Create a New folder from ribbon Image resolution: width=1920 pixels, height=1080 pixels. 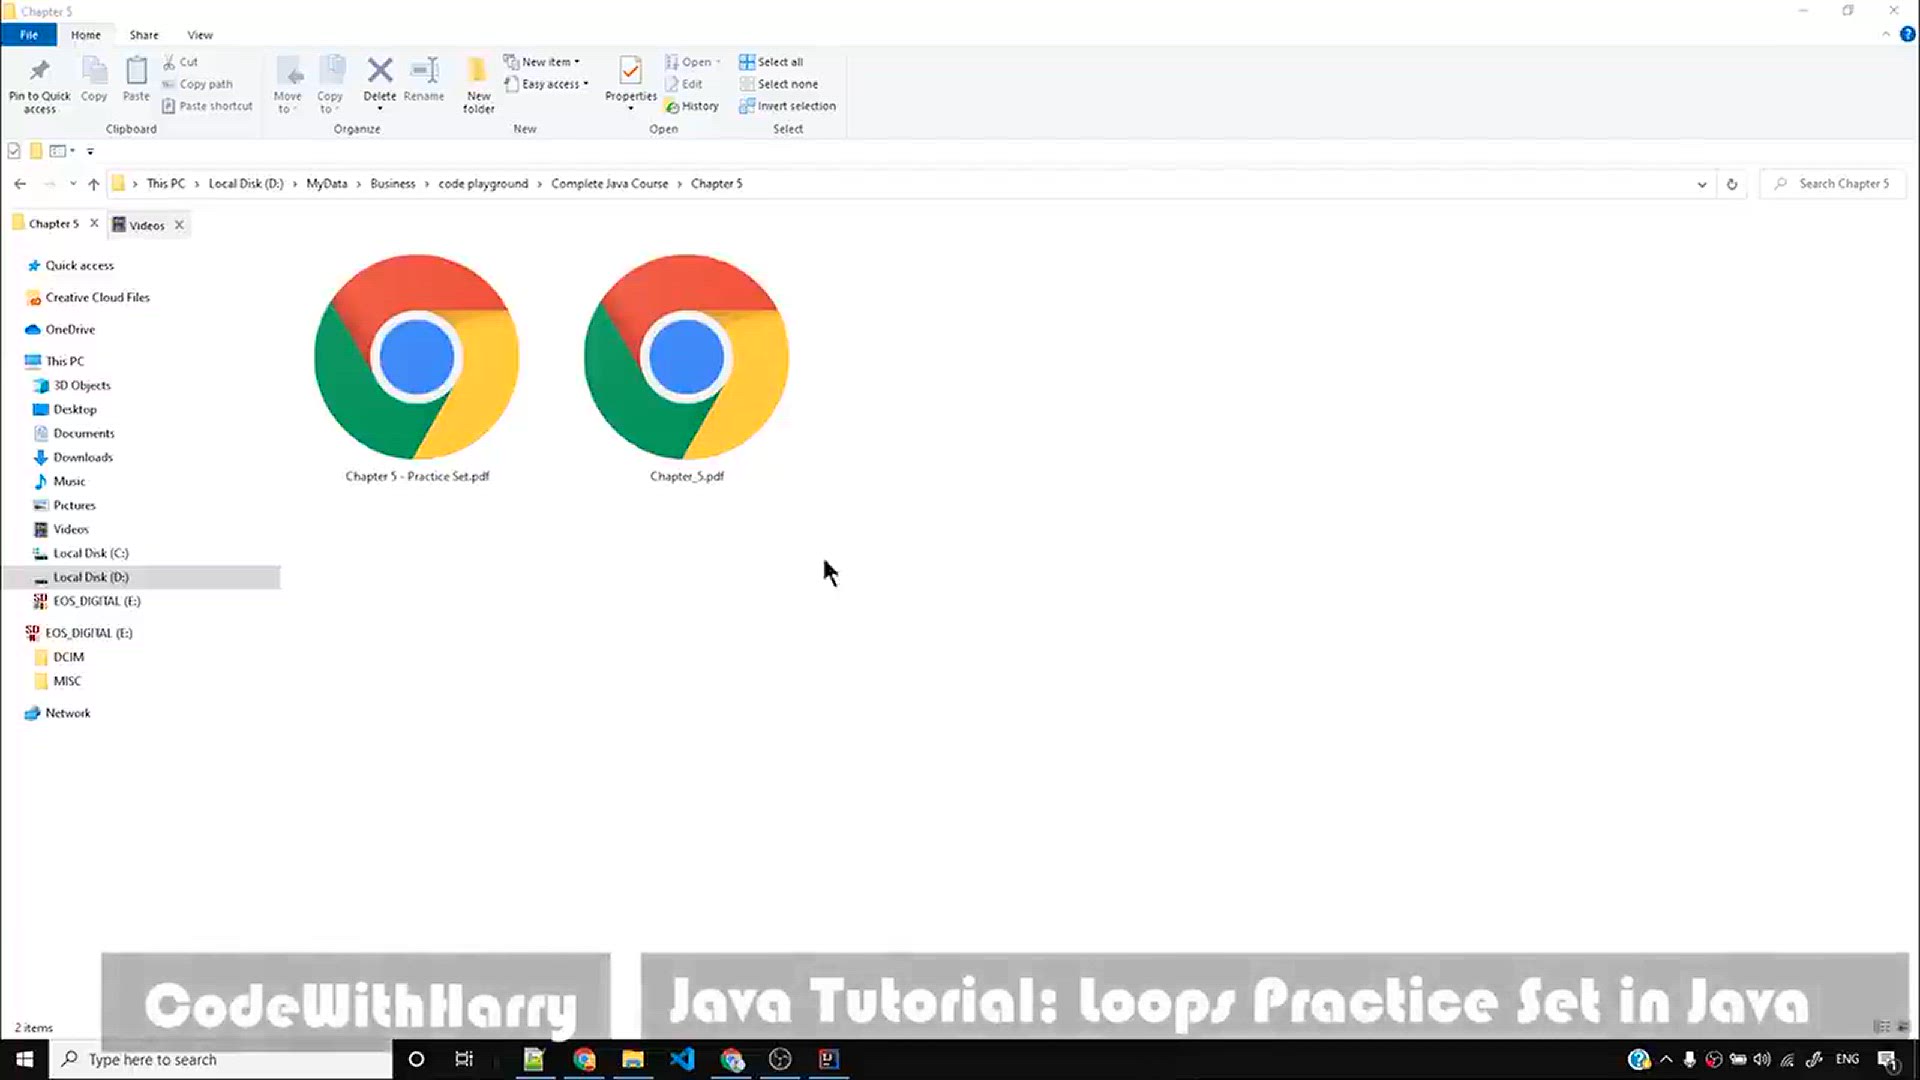pos(478,84)
